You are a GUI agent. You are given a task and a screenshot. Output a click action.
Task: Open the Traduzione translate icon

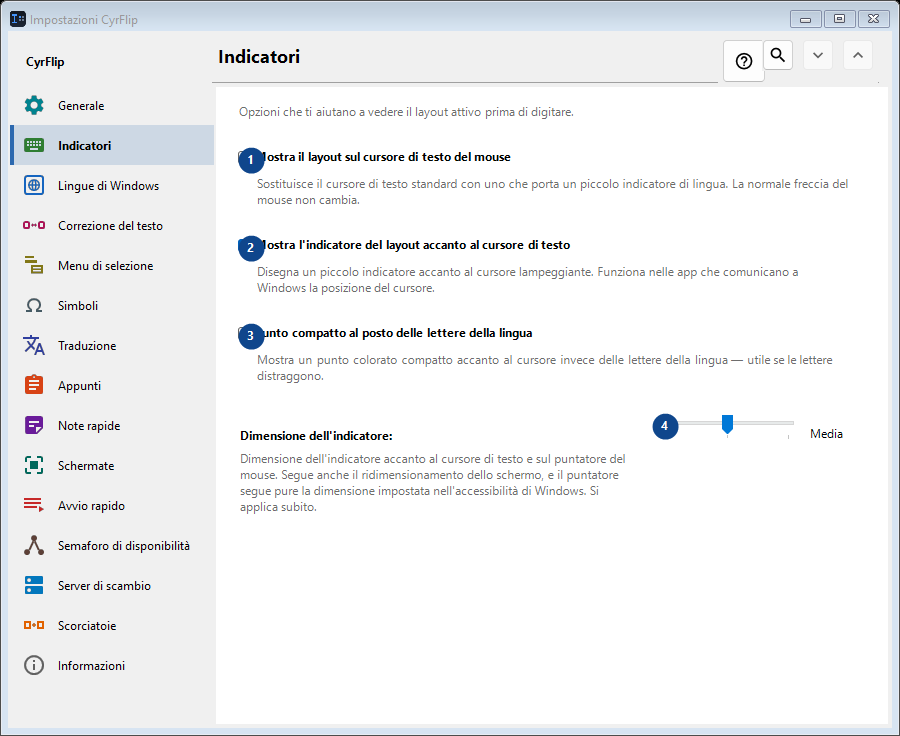34,346
